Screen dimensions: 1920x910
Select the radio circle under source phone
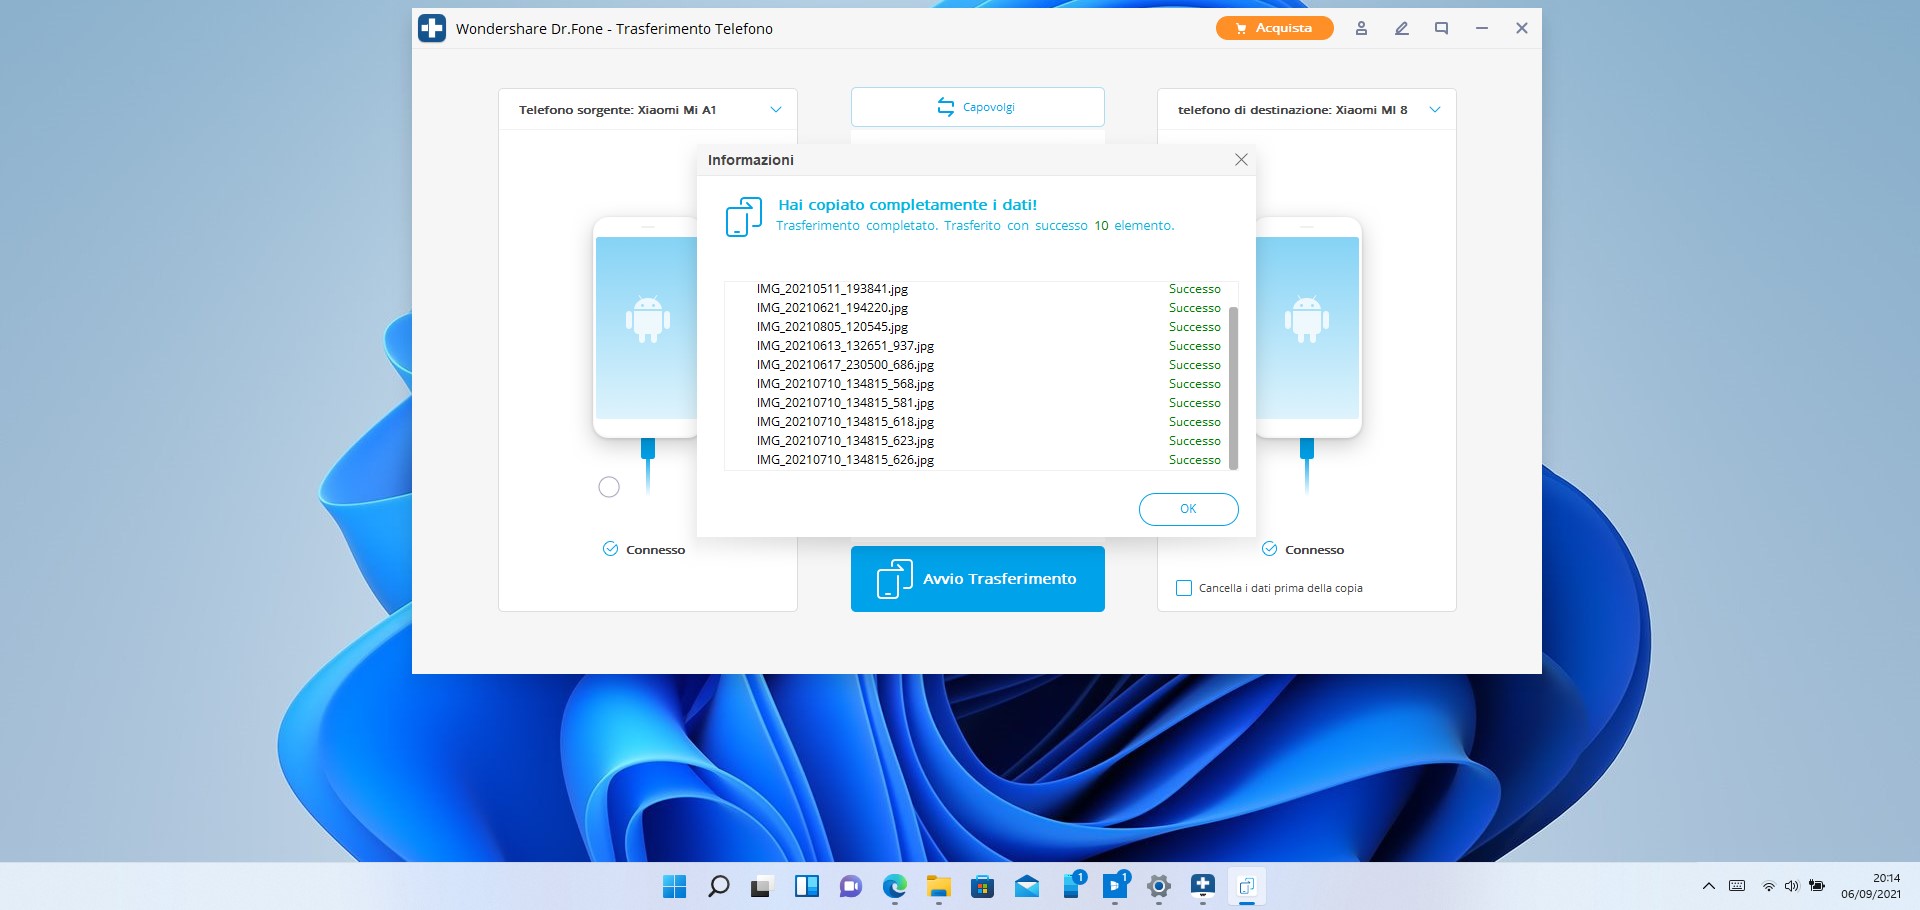click(x=609, y=487)
